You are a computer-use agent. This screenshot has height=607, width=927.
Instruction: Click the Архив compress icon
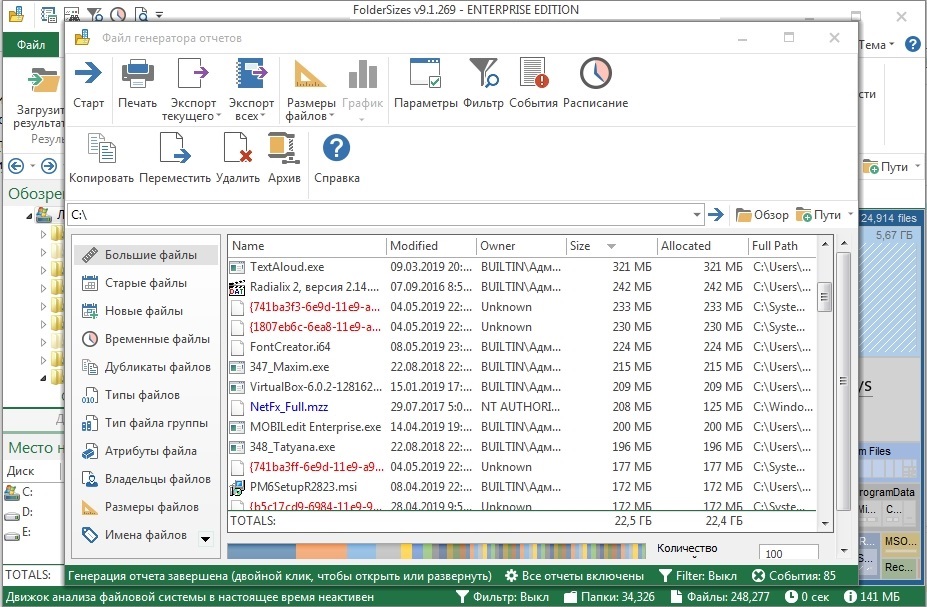coord(284,148)
